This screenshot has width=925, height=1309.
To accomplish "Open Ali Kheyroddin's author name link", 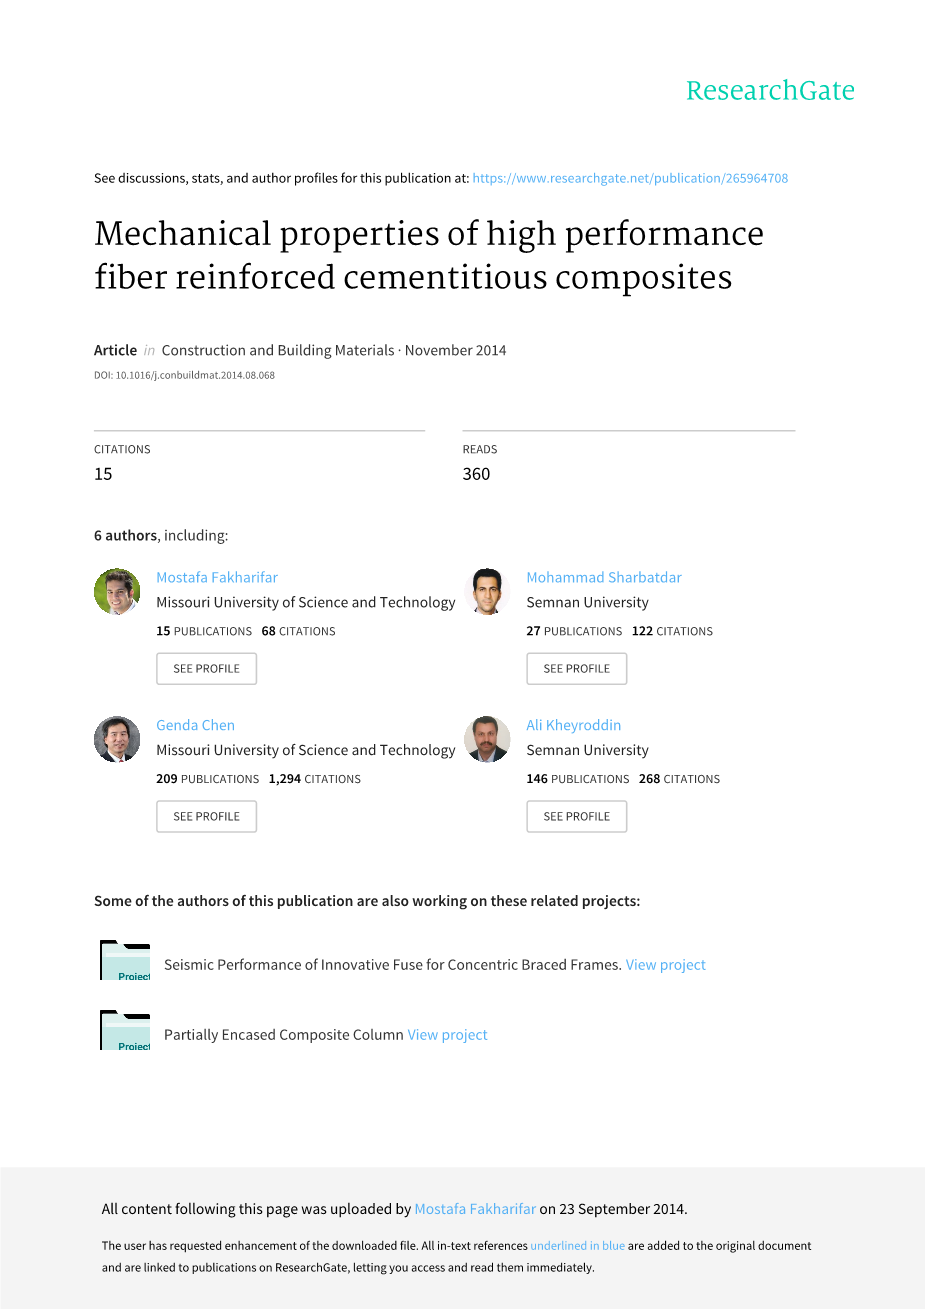I will 574,725.
